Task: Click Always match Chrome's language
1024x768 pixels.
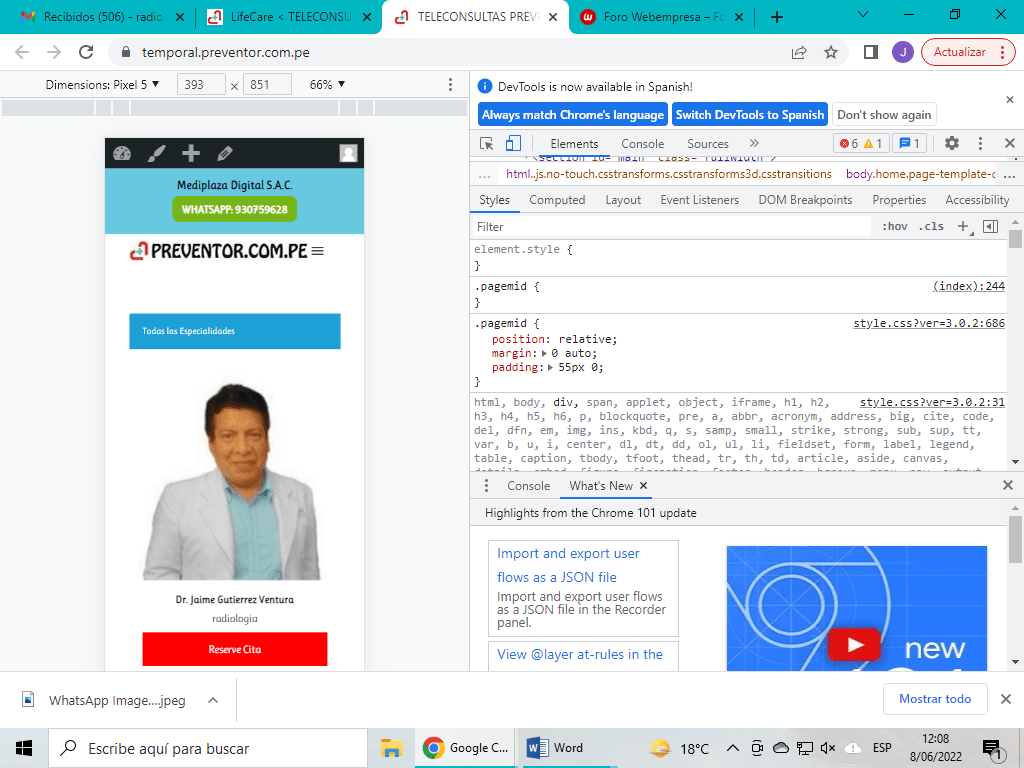Action: [x=573, y=115]
